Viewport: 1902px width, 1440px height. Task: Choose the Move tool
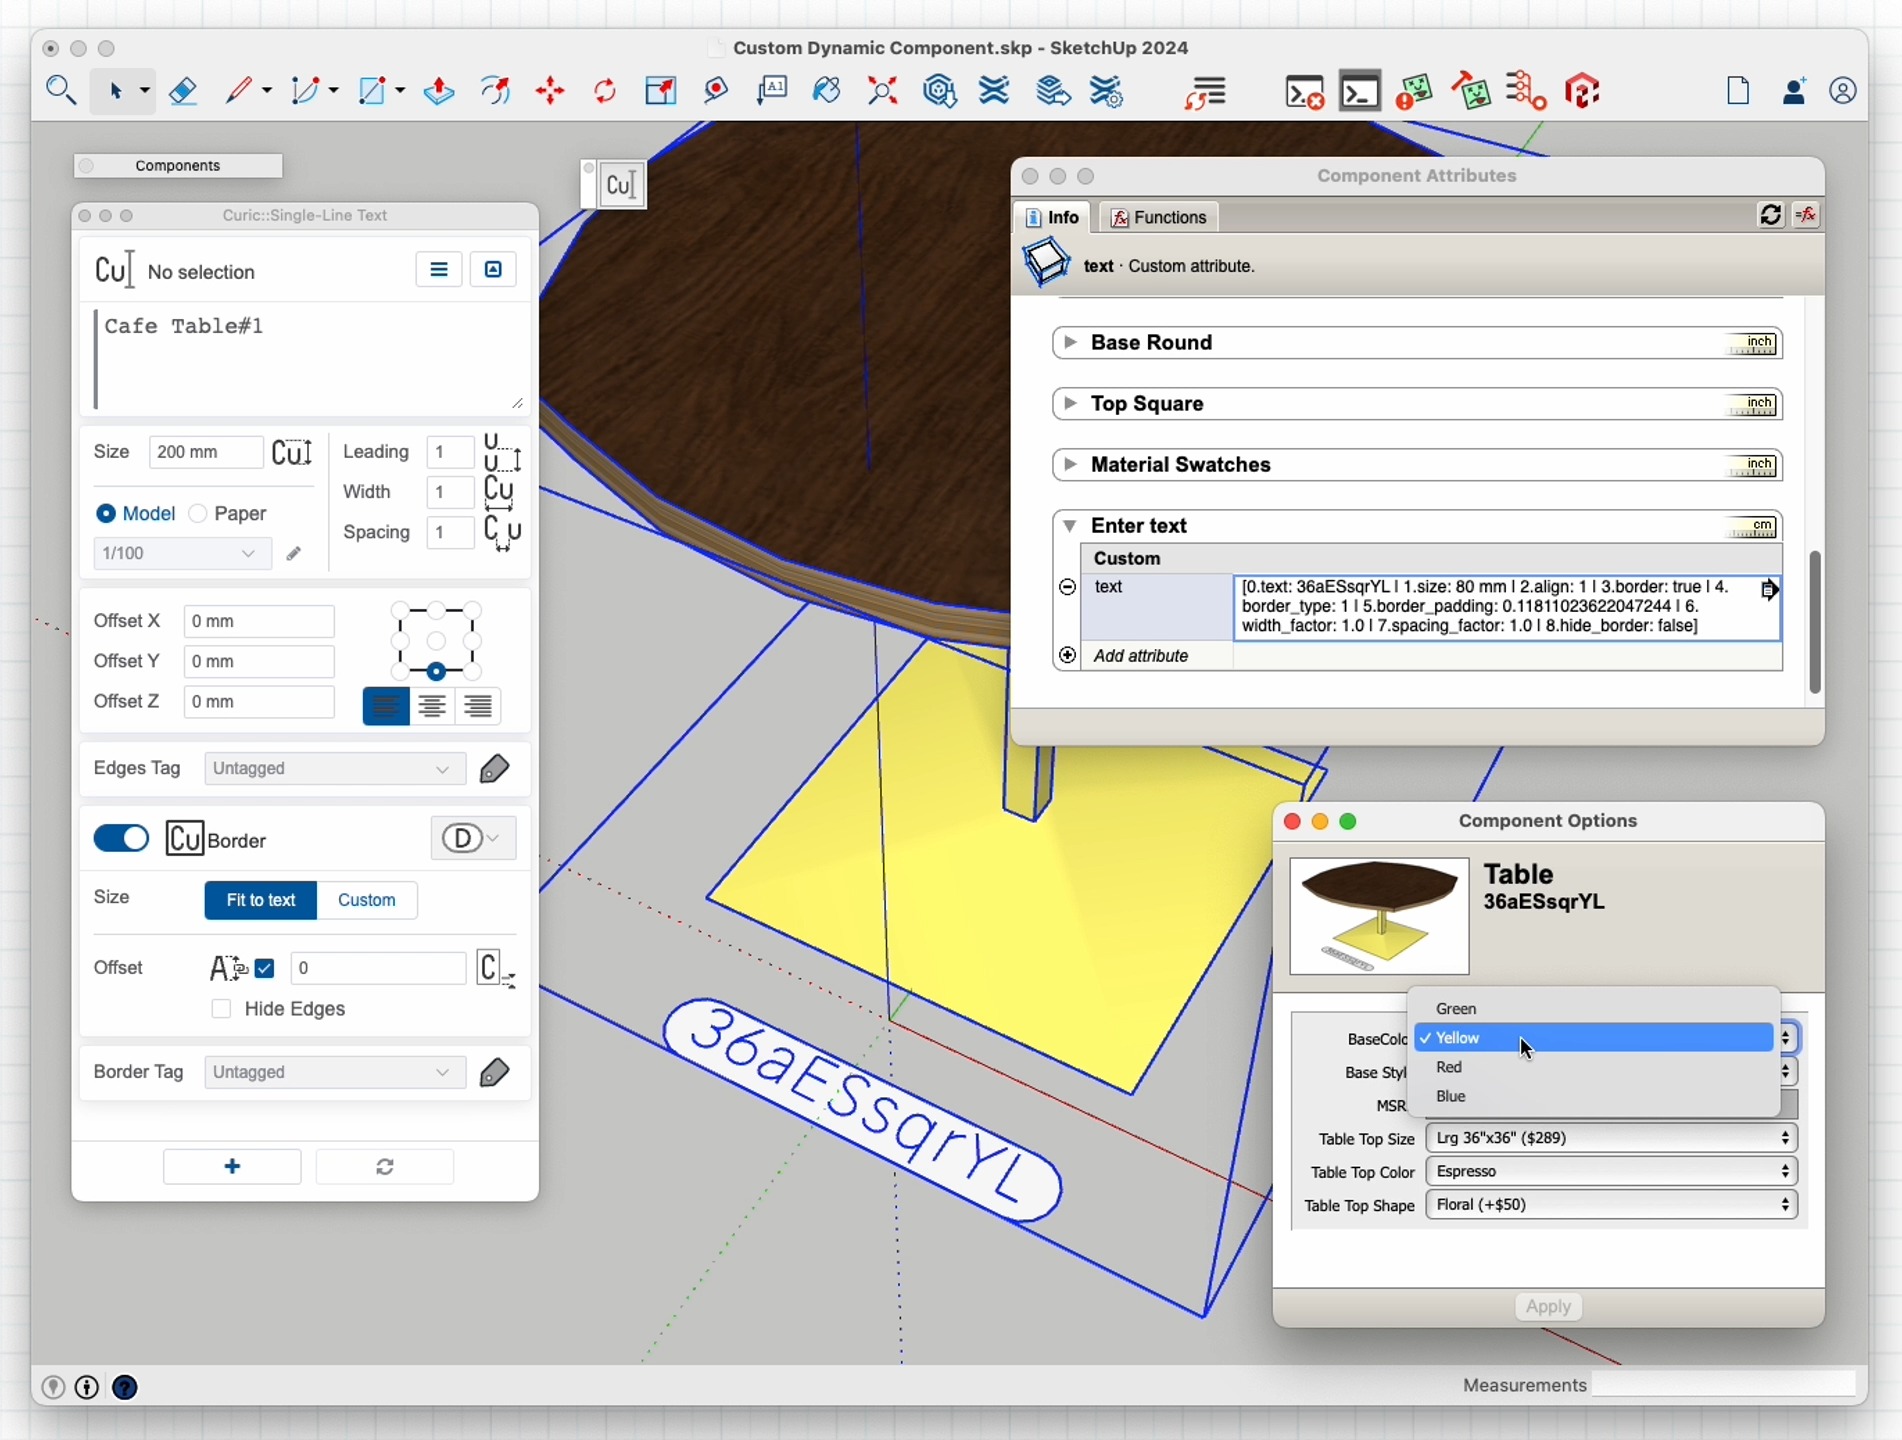[550, 92]
